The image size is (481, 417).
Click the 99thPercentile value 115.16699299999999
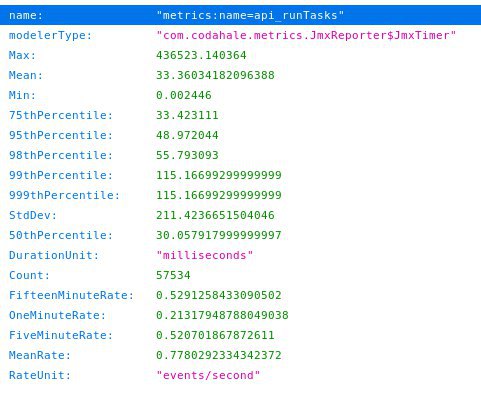coord(219,175)
